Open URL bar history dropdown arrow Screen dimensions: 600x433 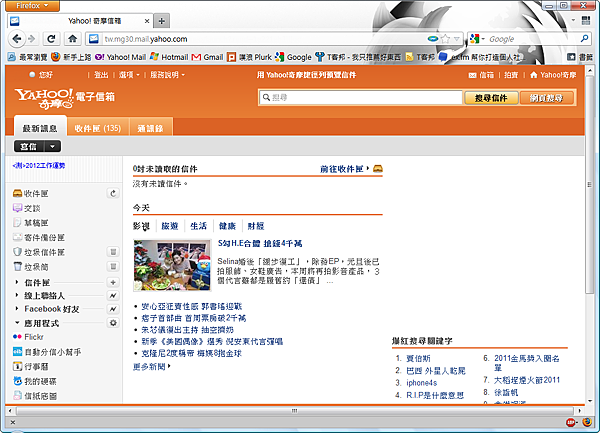[457, 39]
